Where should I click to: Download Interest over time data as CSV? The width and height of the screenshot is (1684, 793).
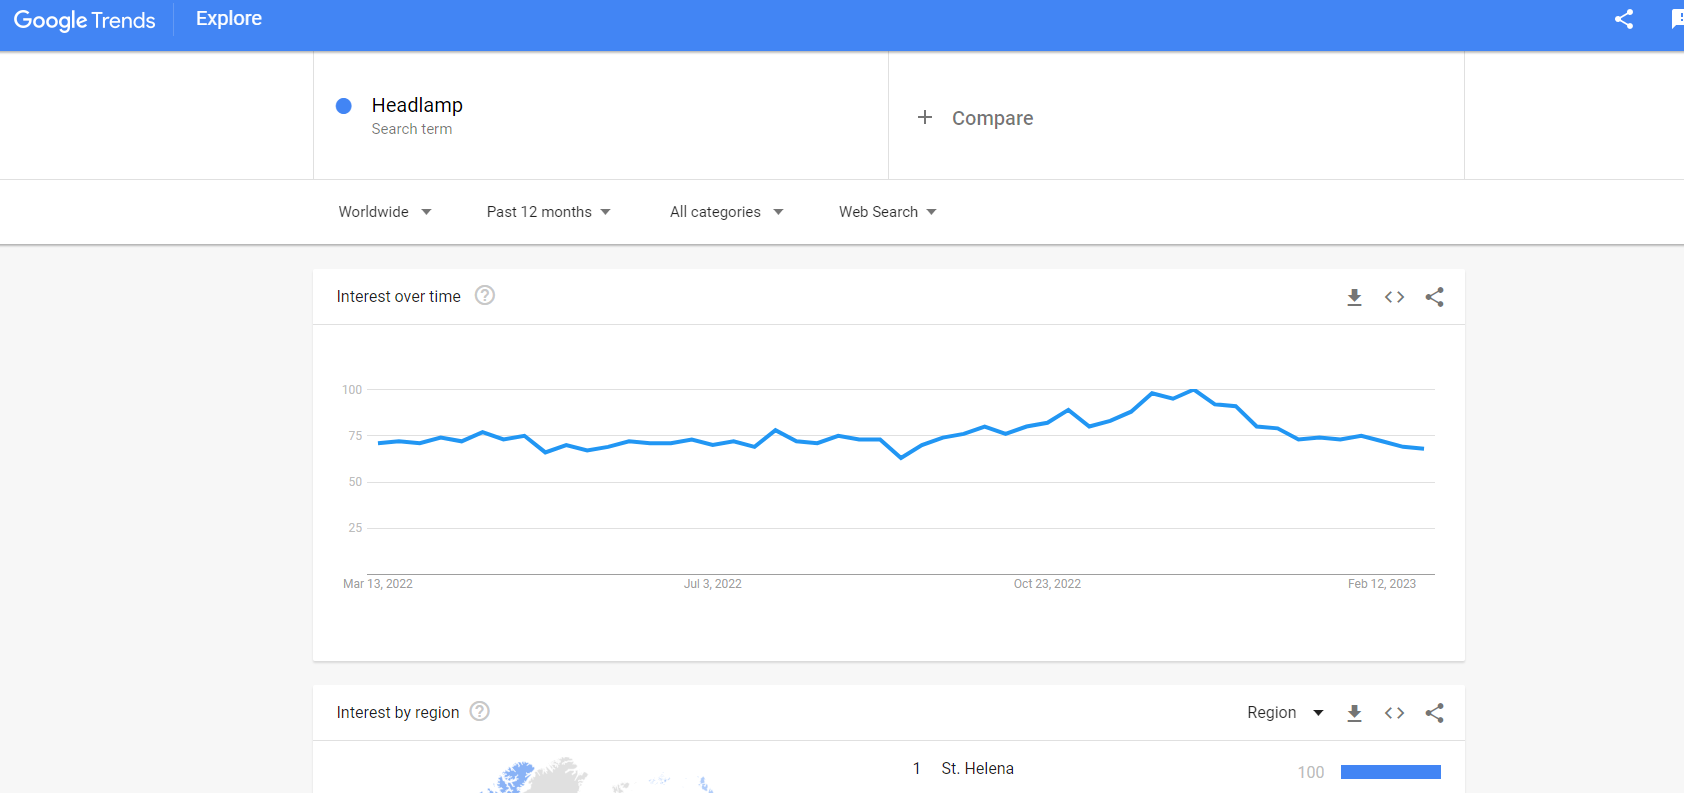[1354, 297]
